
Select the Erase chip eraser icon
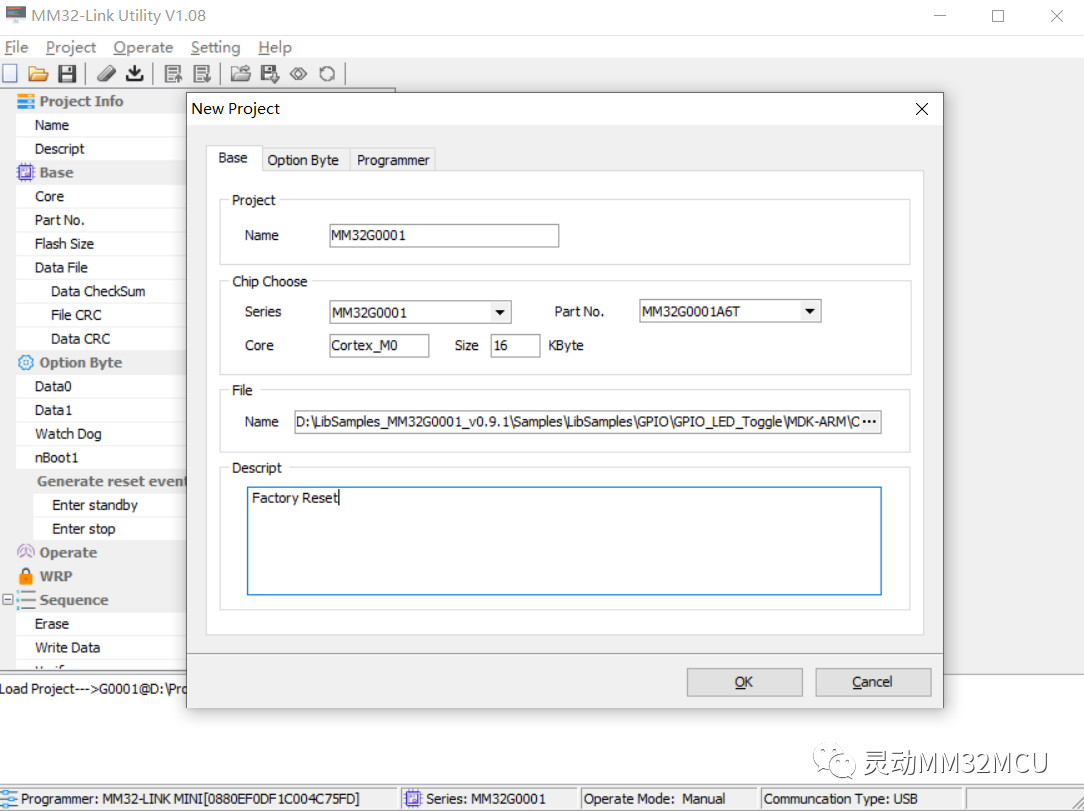point(106,73)
